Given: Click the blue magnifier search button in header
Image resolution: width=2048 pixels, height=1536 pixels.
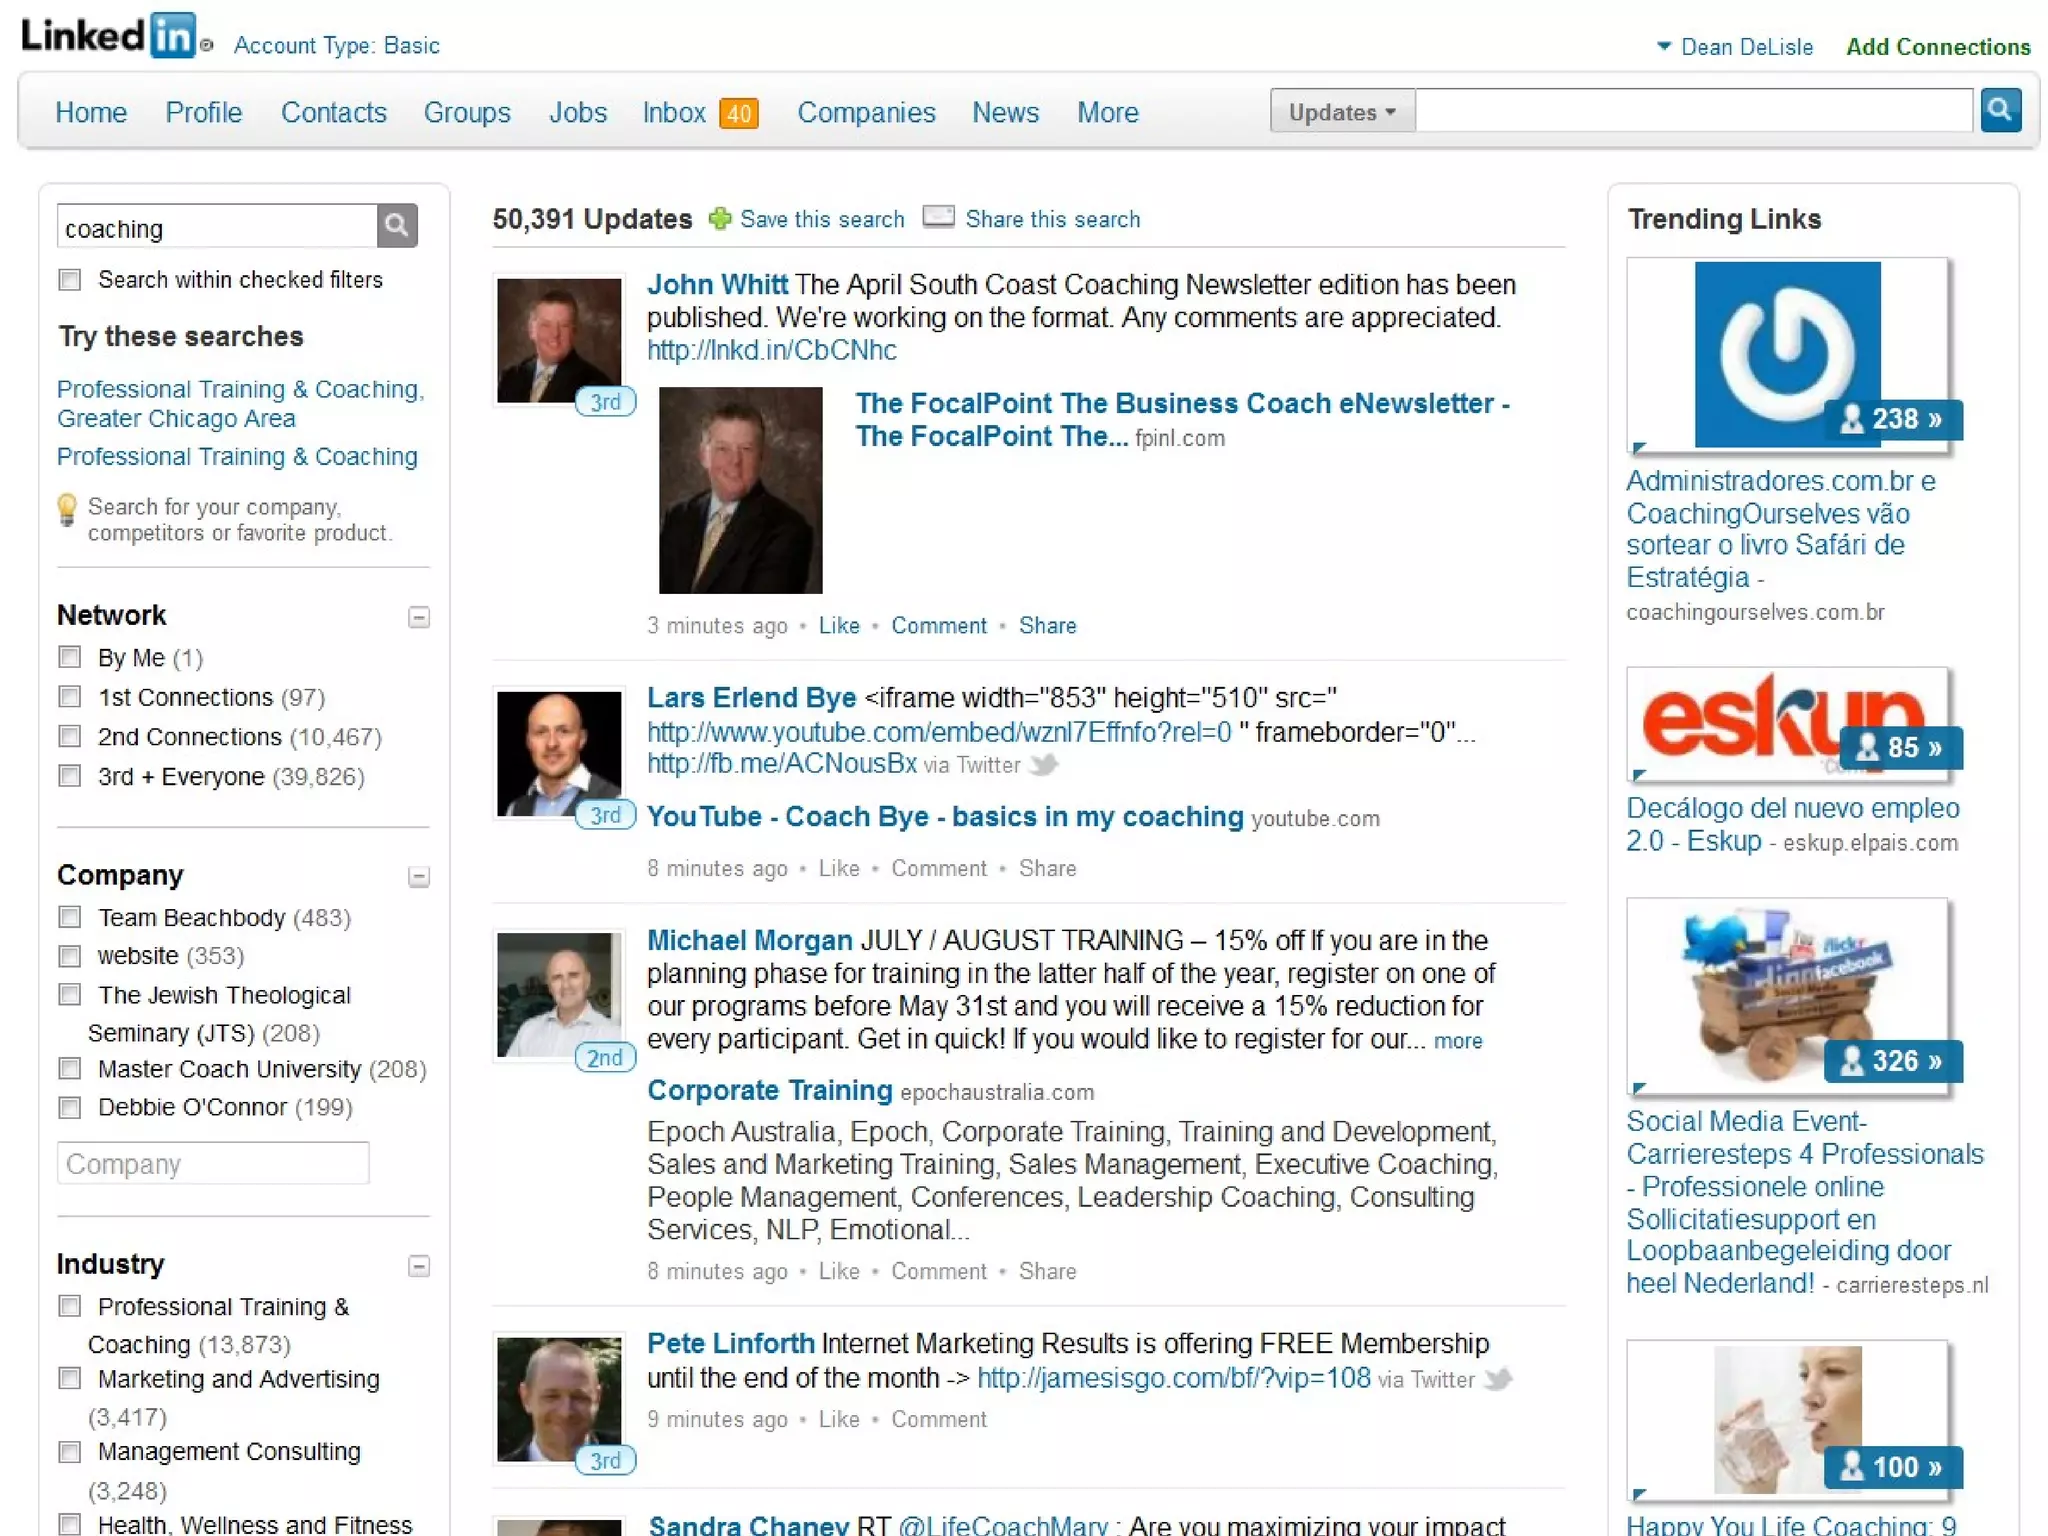Looking at the screenshot, I should click(x=2000, y=110).
